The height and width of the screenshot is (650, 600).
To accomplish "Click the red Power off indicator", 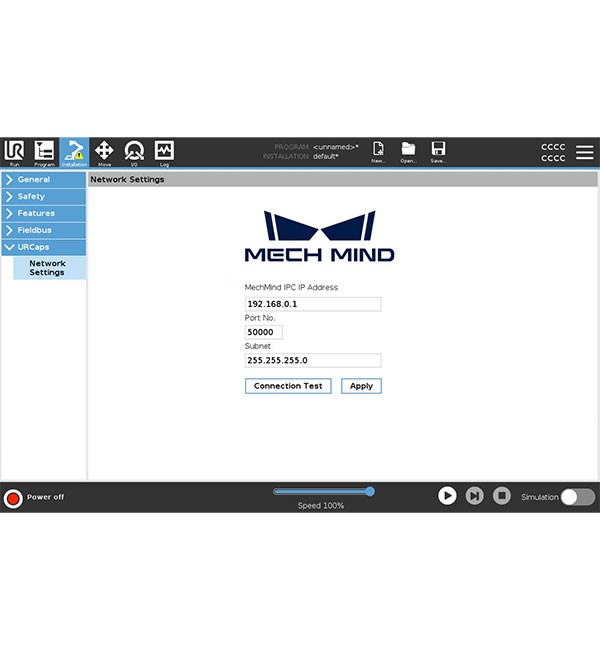I will [x=13, y=498].
